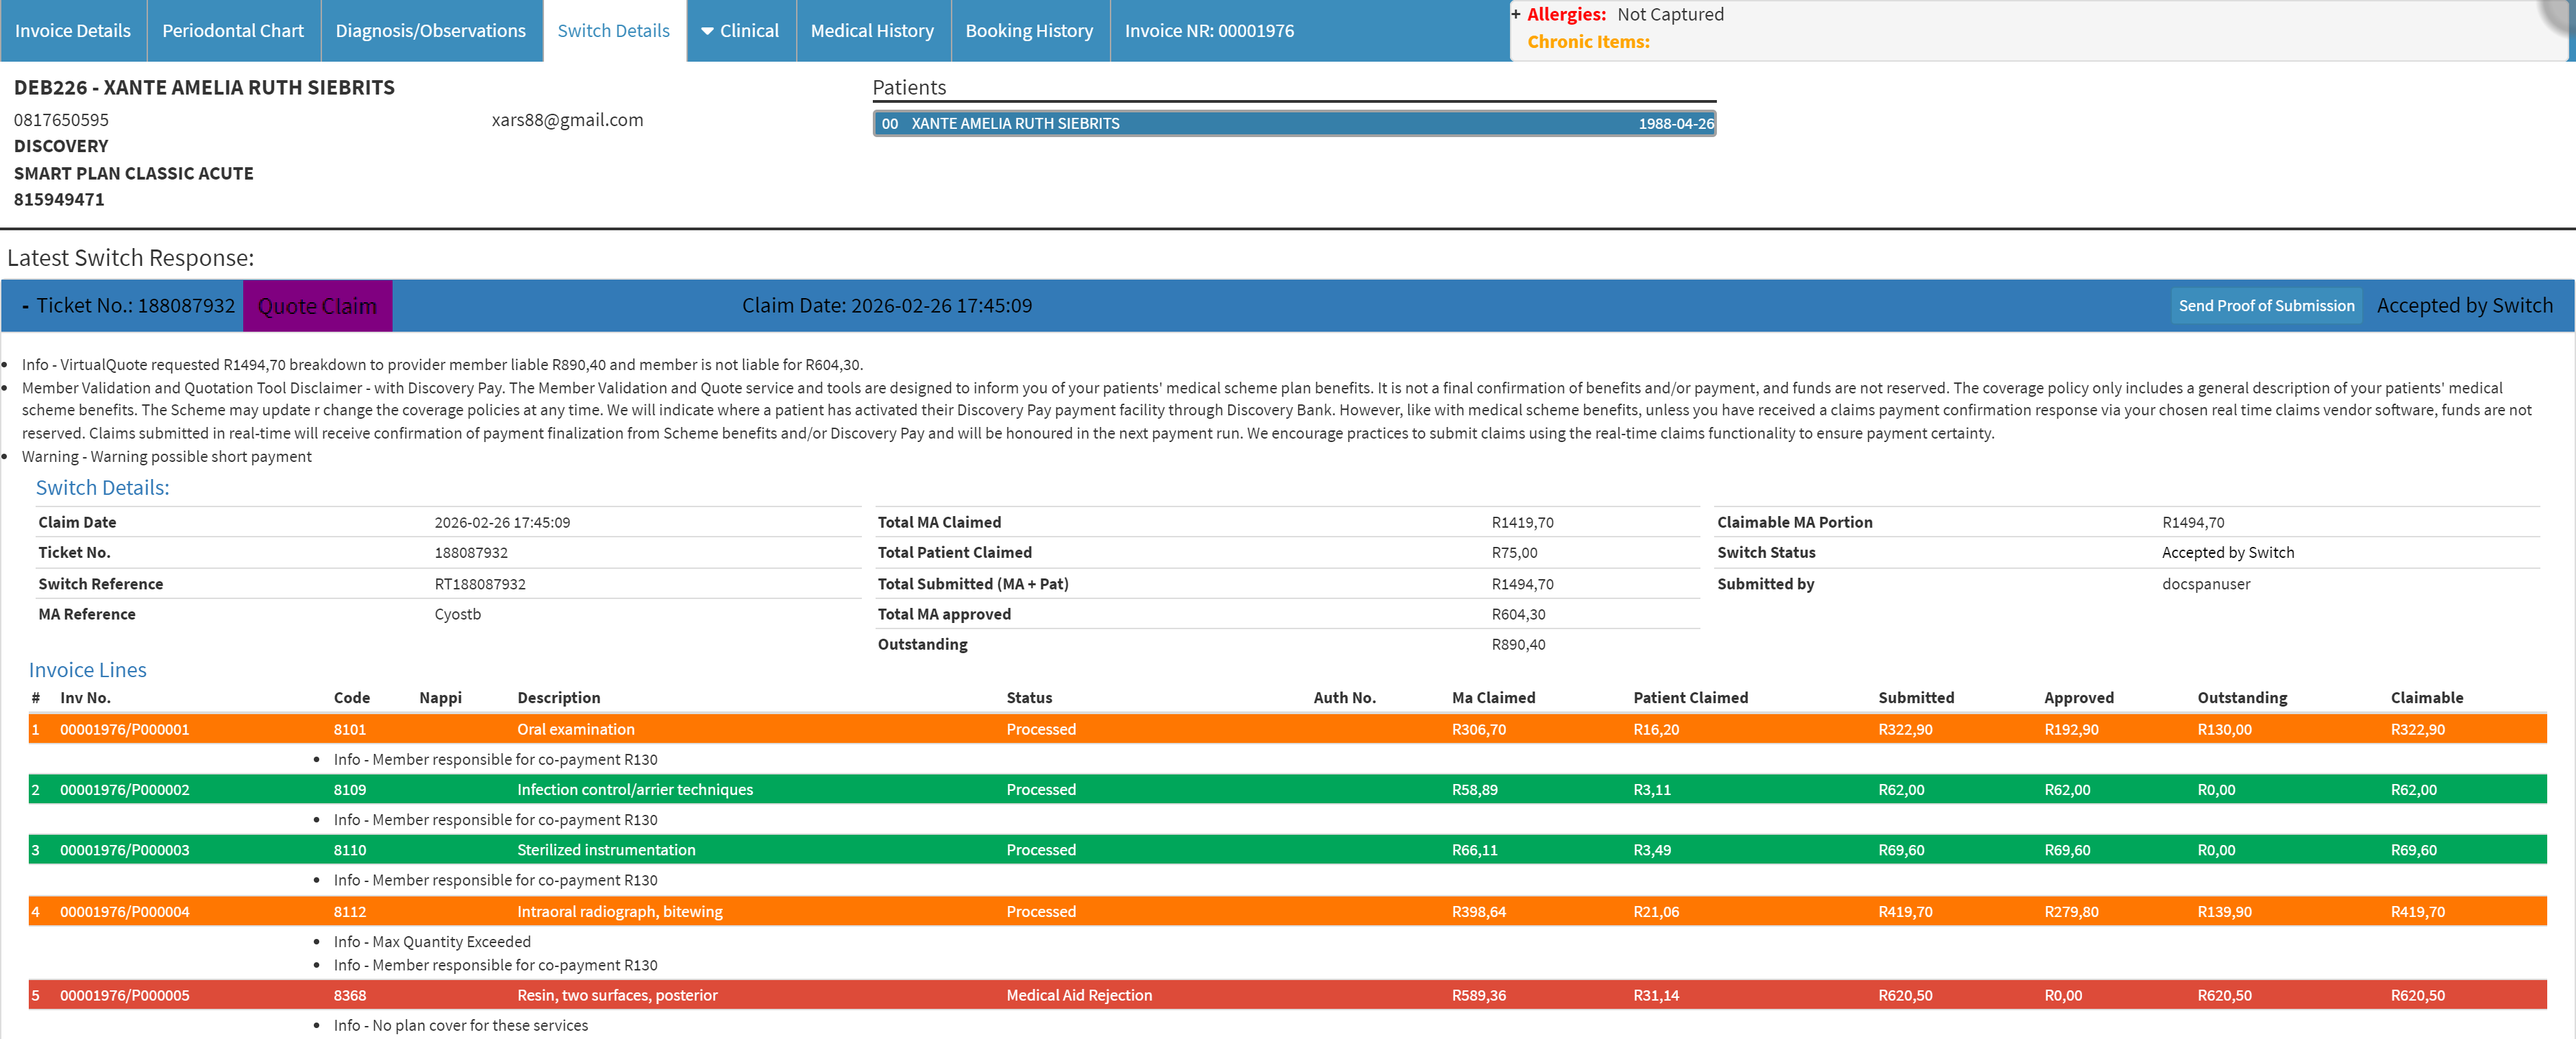Select patient XANTE AMELIA RUTH SIEBRITS row
This screenshot has height=1039, width=2576.
[1294, 123]
